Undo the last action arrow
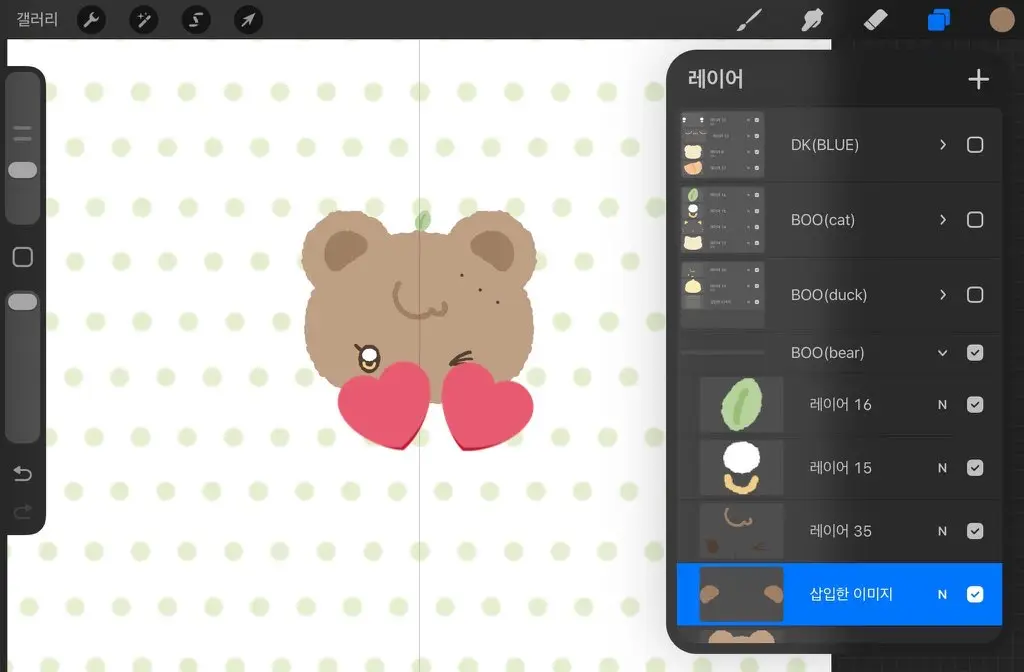The image size is (1024, 672). click(x=22, y=474)
